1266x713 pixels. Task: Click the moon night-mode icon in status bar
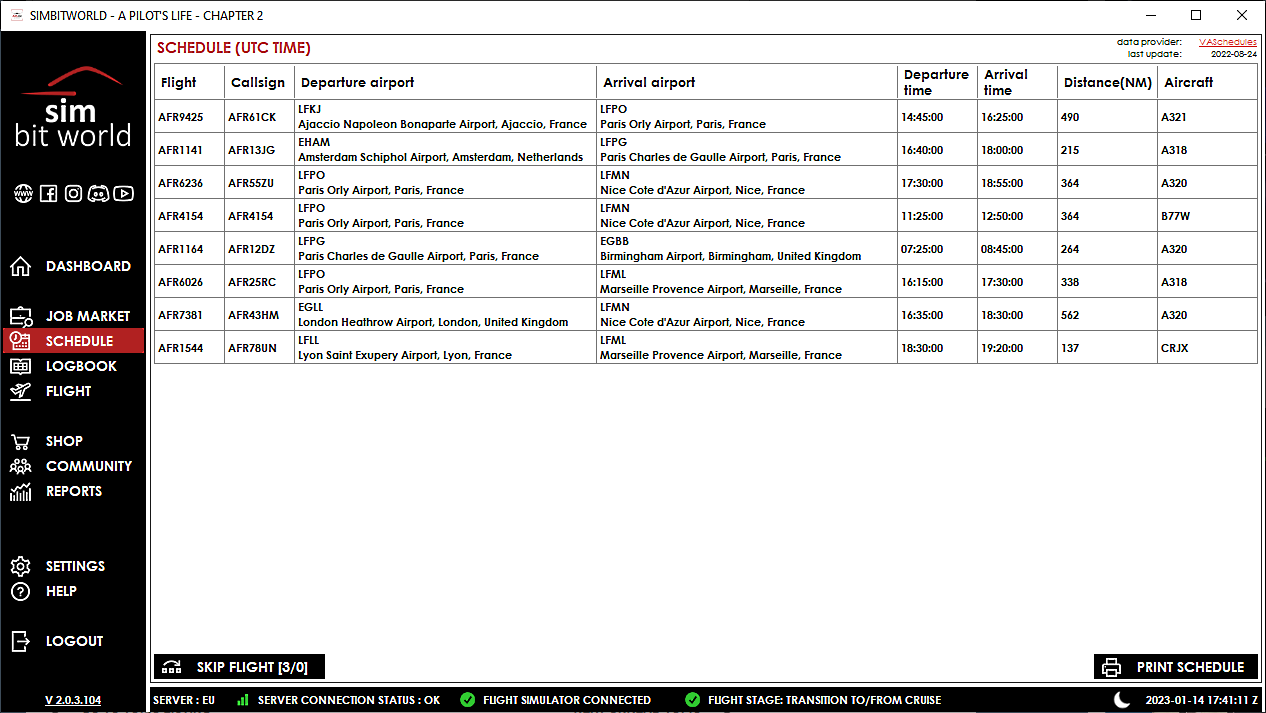[1122, 700]
